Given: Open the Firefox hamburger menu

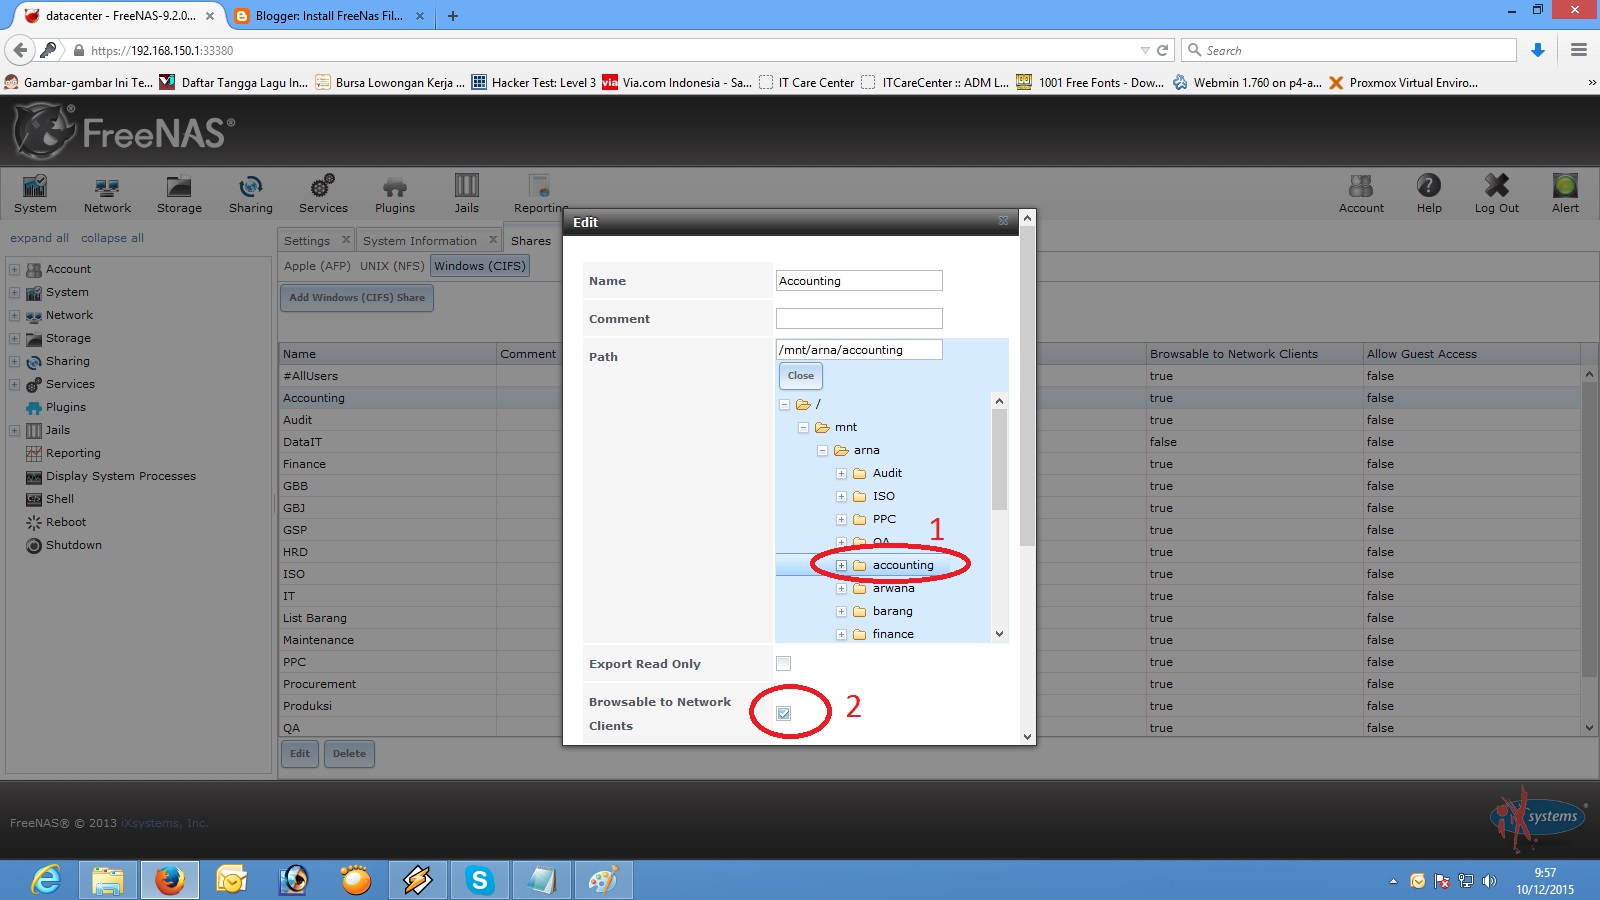Looking at the screenshot, I should (x=1579, y=50).
